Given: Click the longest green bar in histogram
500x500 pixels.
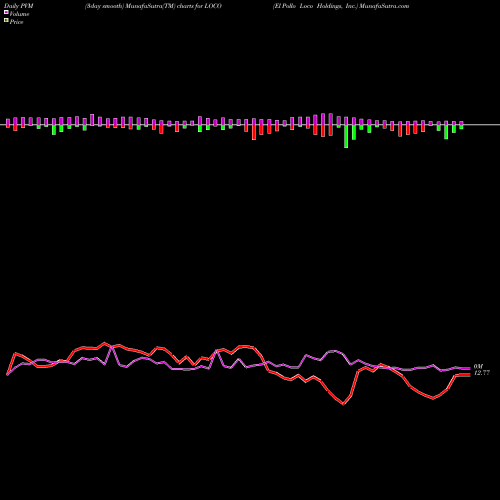Looking at the screenshot, I should [x=346, y=136].
